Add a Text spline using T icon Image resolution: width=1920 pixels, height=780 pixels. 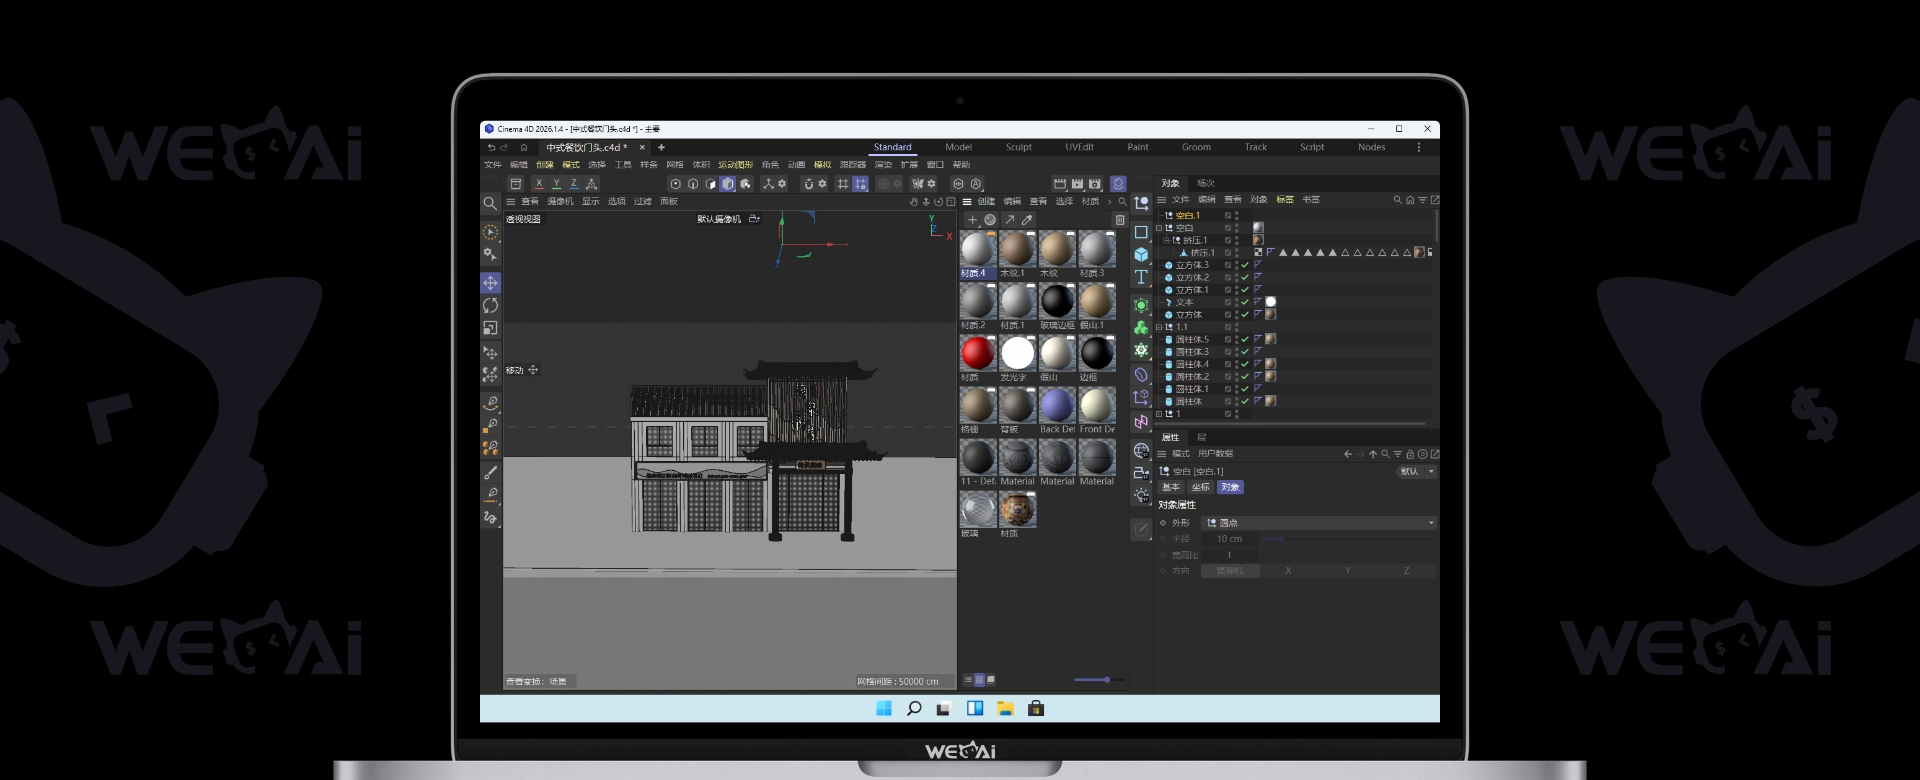tap(1141, 277)
